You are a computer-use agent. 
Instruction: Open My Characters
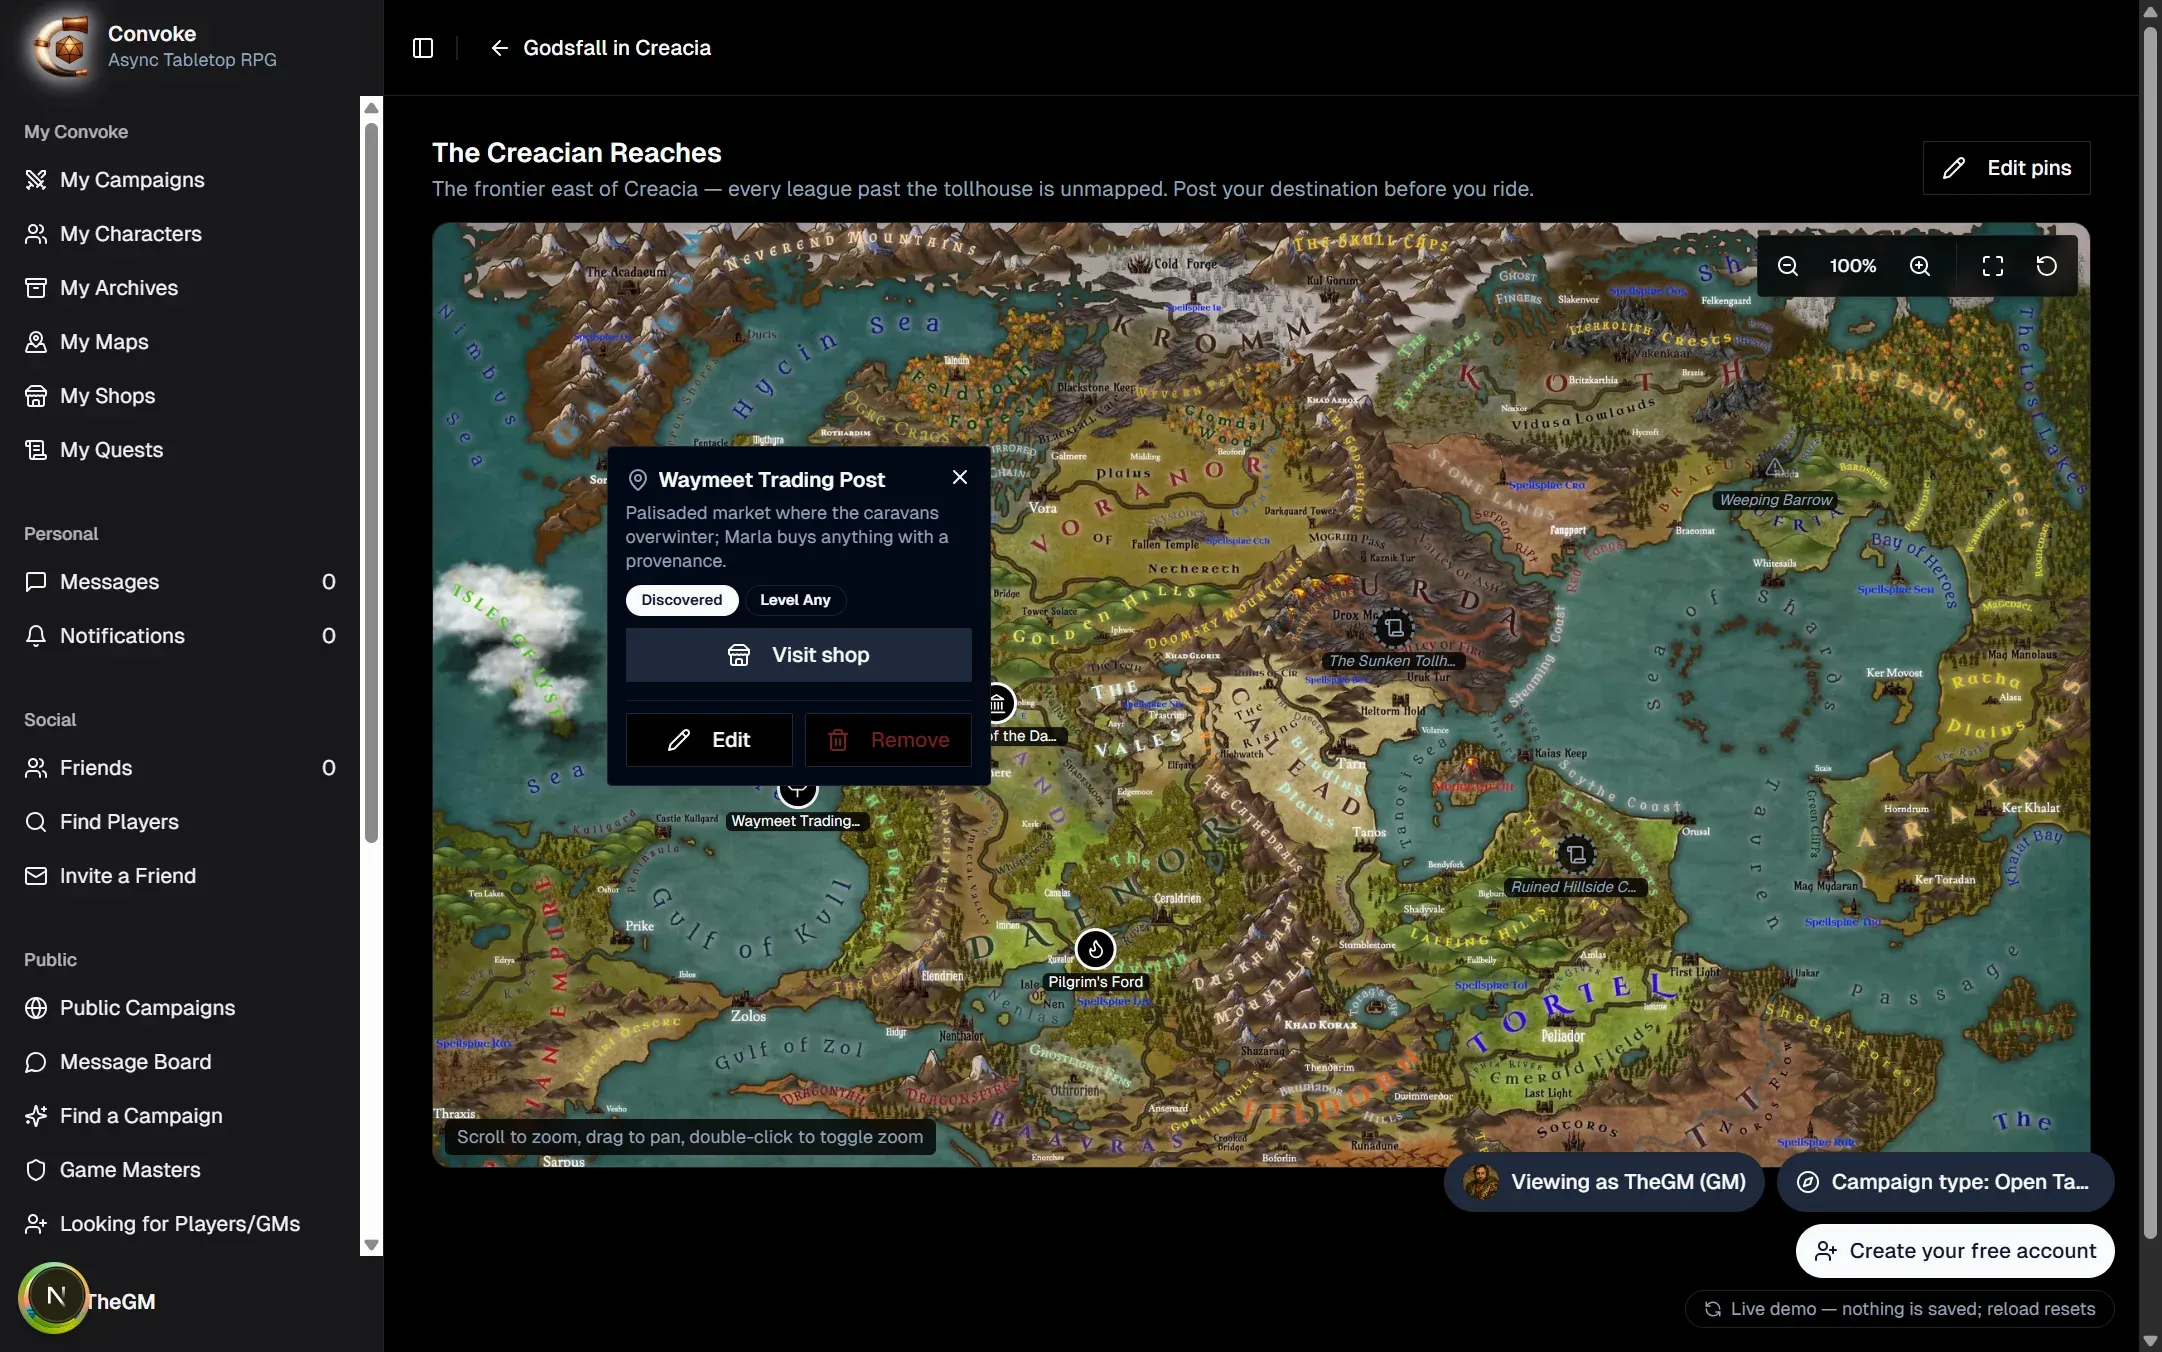pyautogui.click(x=180, y=234)
